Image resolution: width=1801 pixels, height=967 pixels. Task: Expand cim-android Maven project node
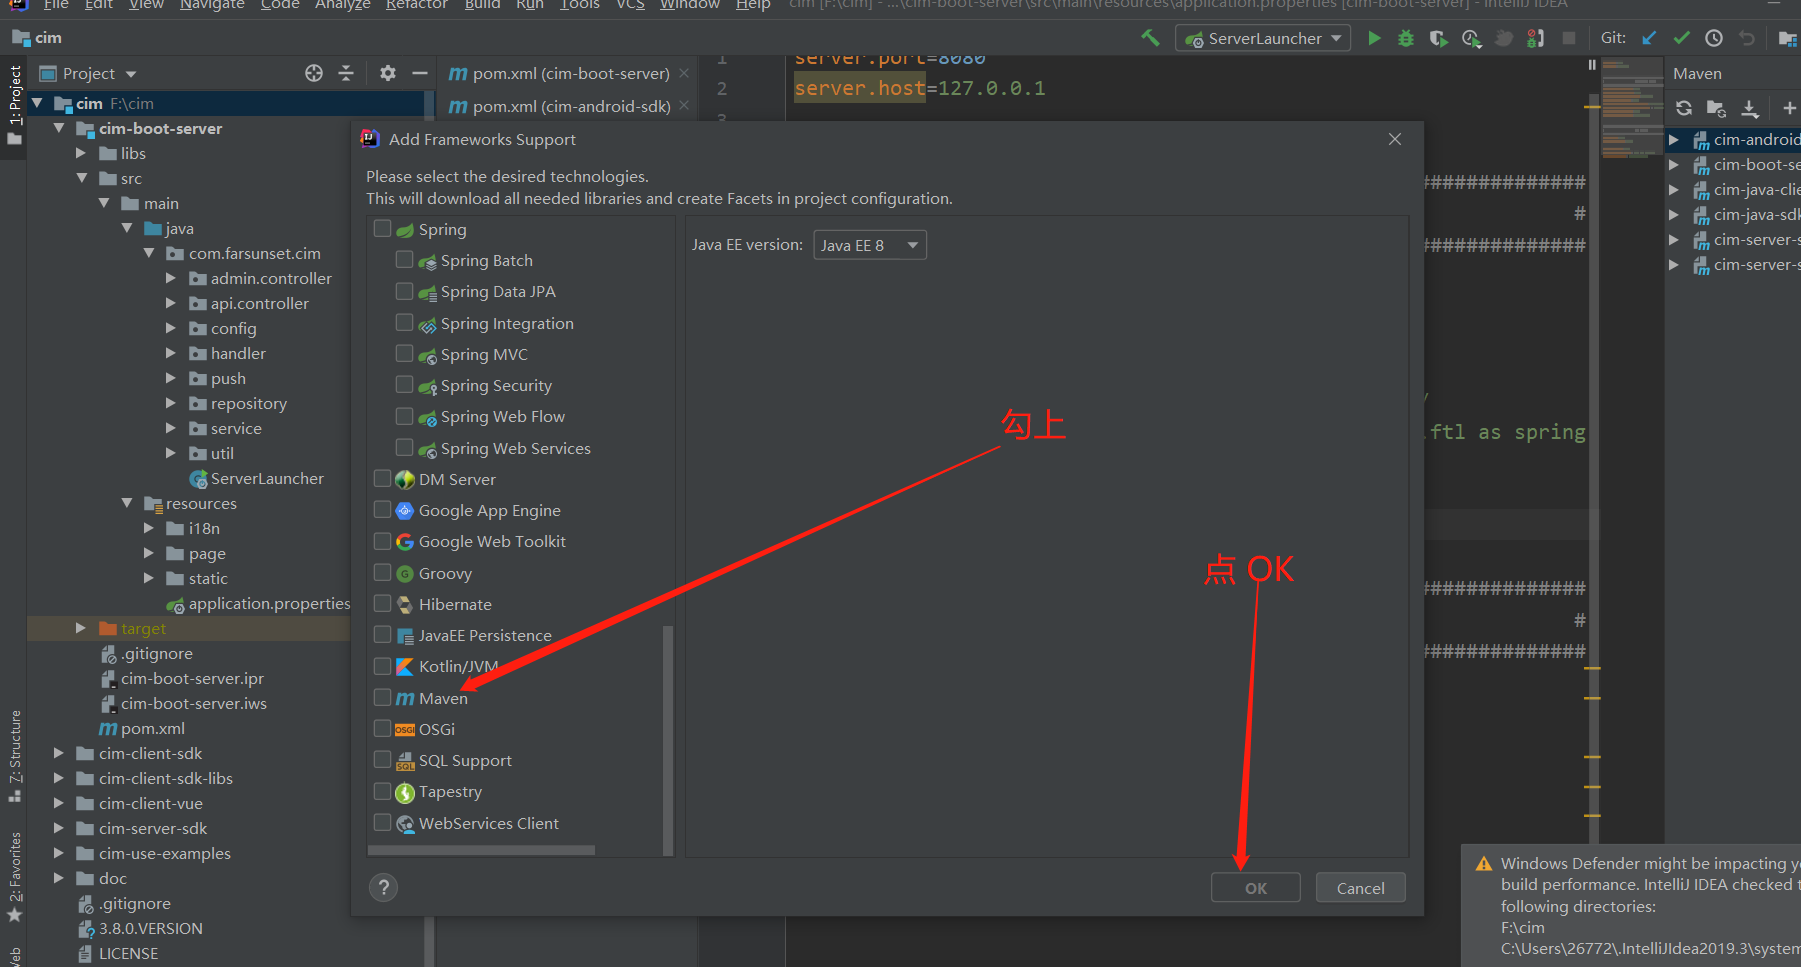click(1674, 140)
